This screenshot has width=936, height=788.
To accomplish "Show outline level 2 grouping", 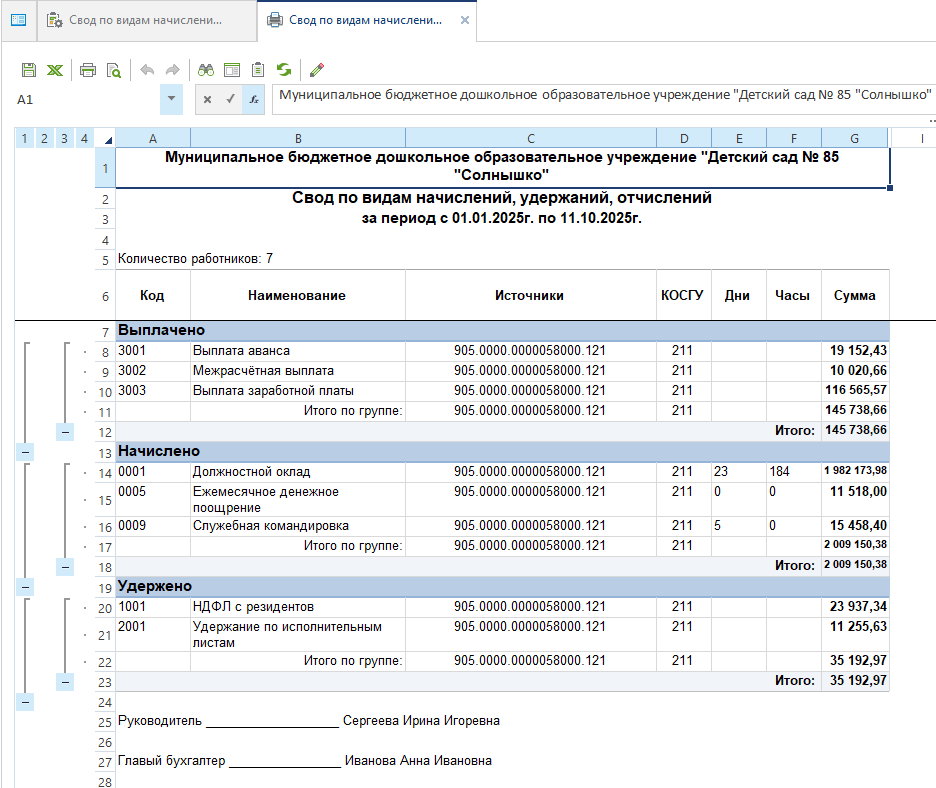I will coord(44,138).
